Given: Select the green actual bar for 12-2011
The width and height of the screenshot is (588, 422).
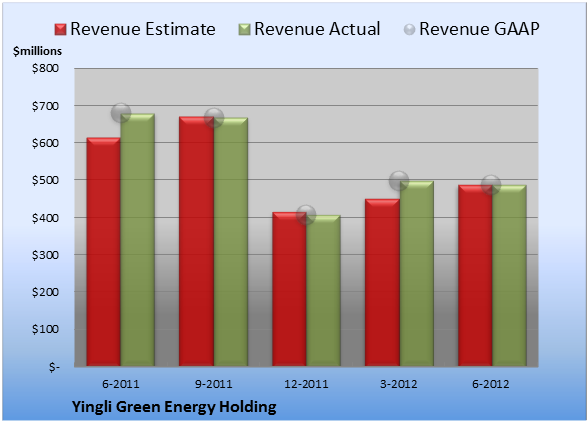Looking at the screenshot, I should click(323, 291).
